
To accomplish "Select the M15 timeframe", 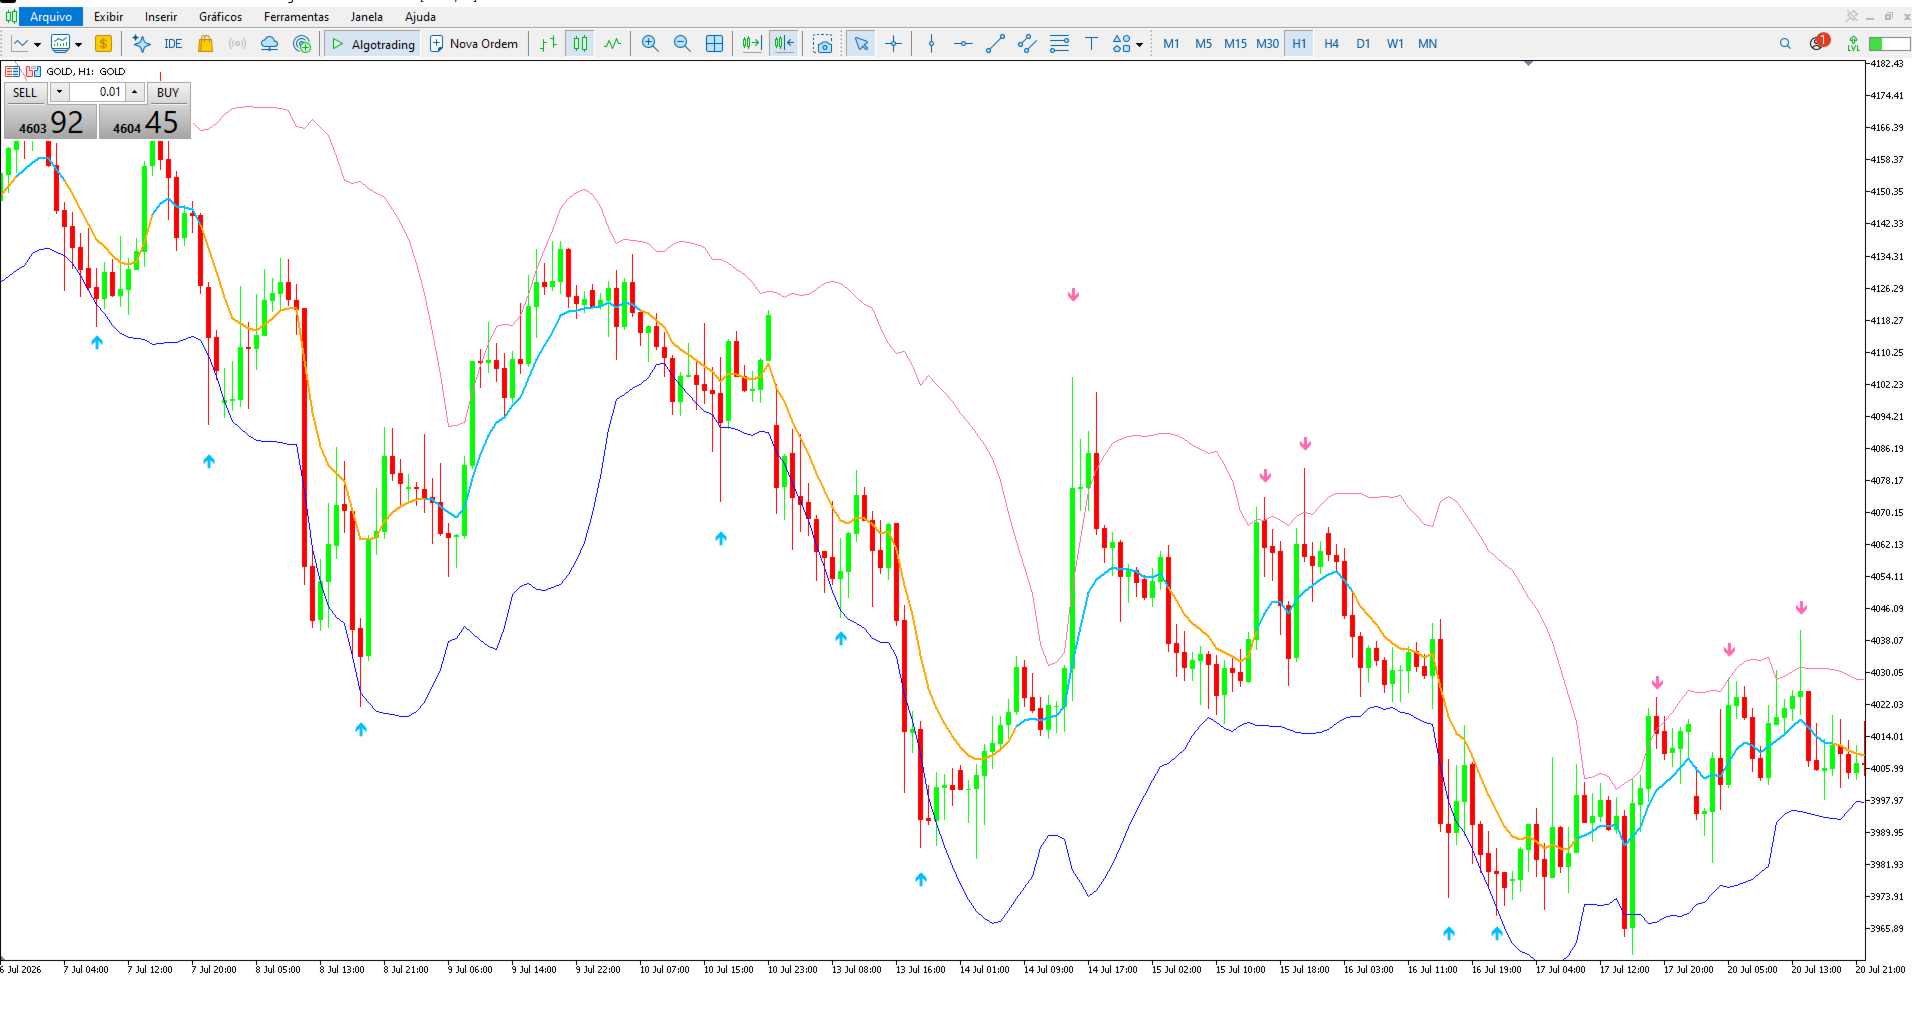I will pos(1235,44).
